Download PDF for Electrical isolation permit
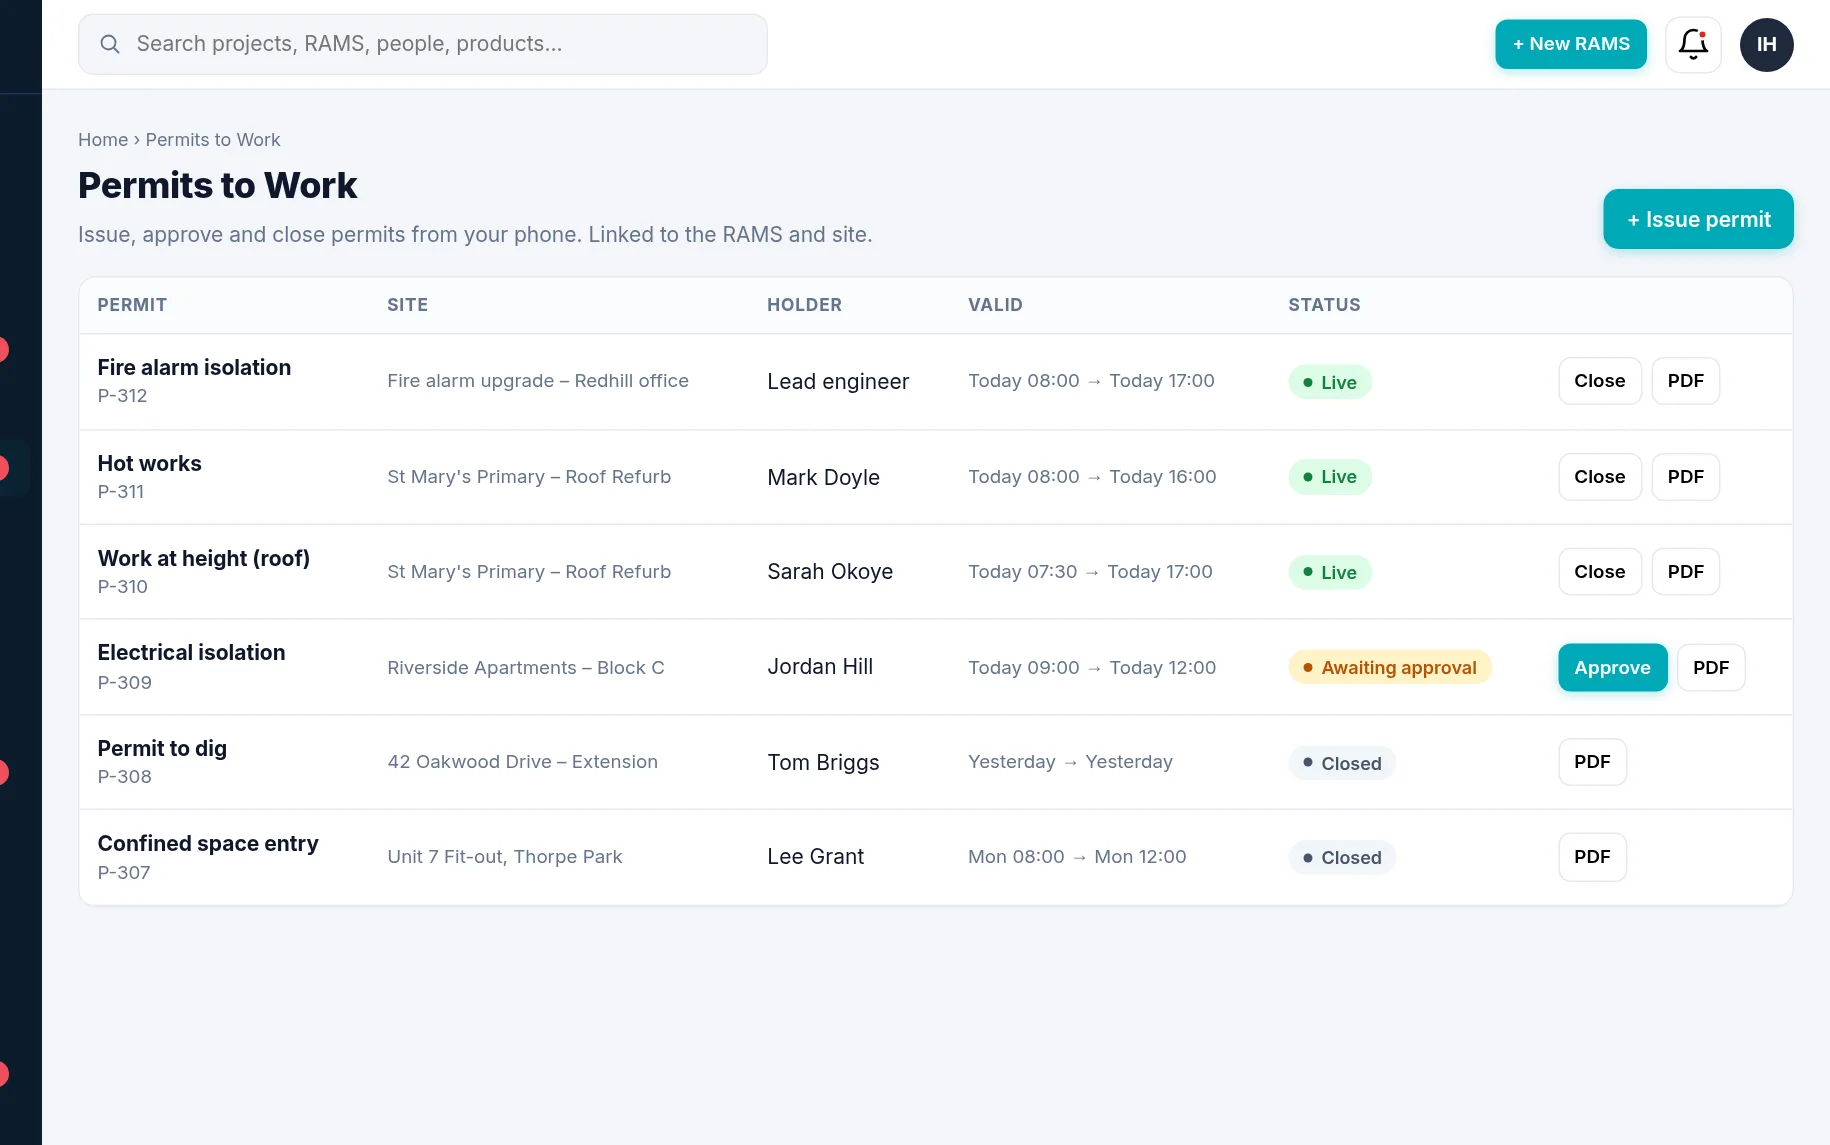This screenshot has height=1145, width=1830. pos(1711,668)
